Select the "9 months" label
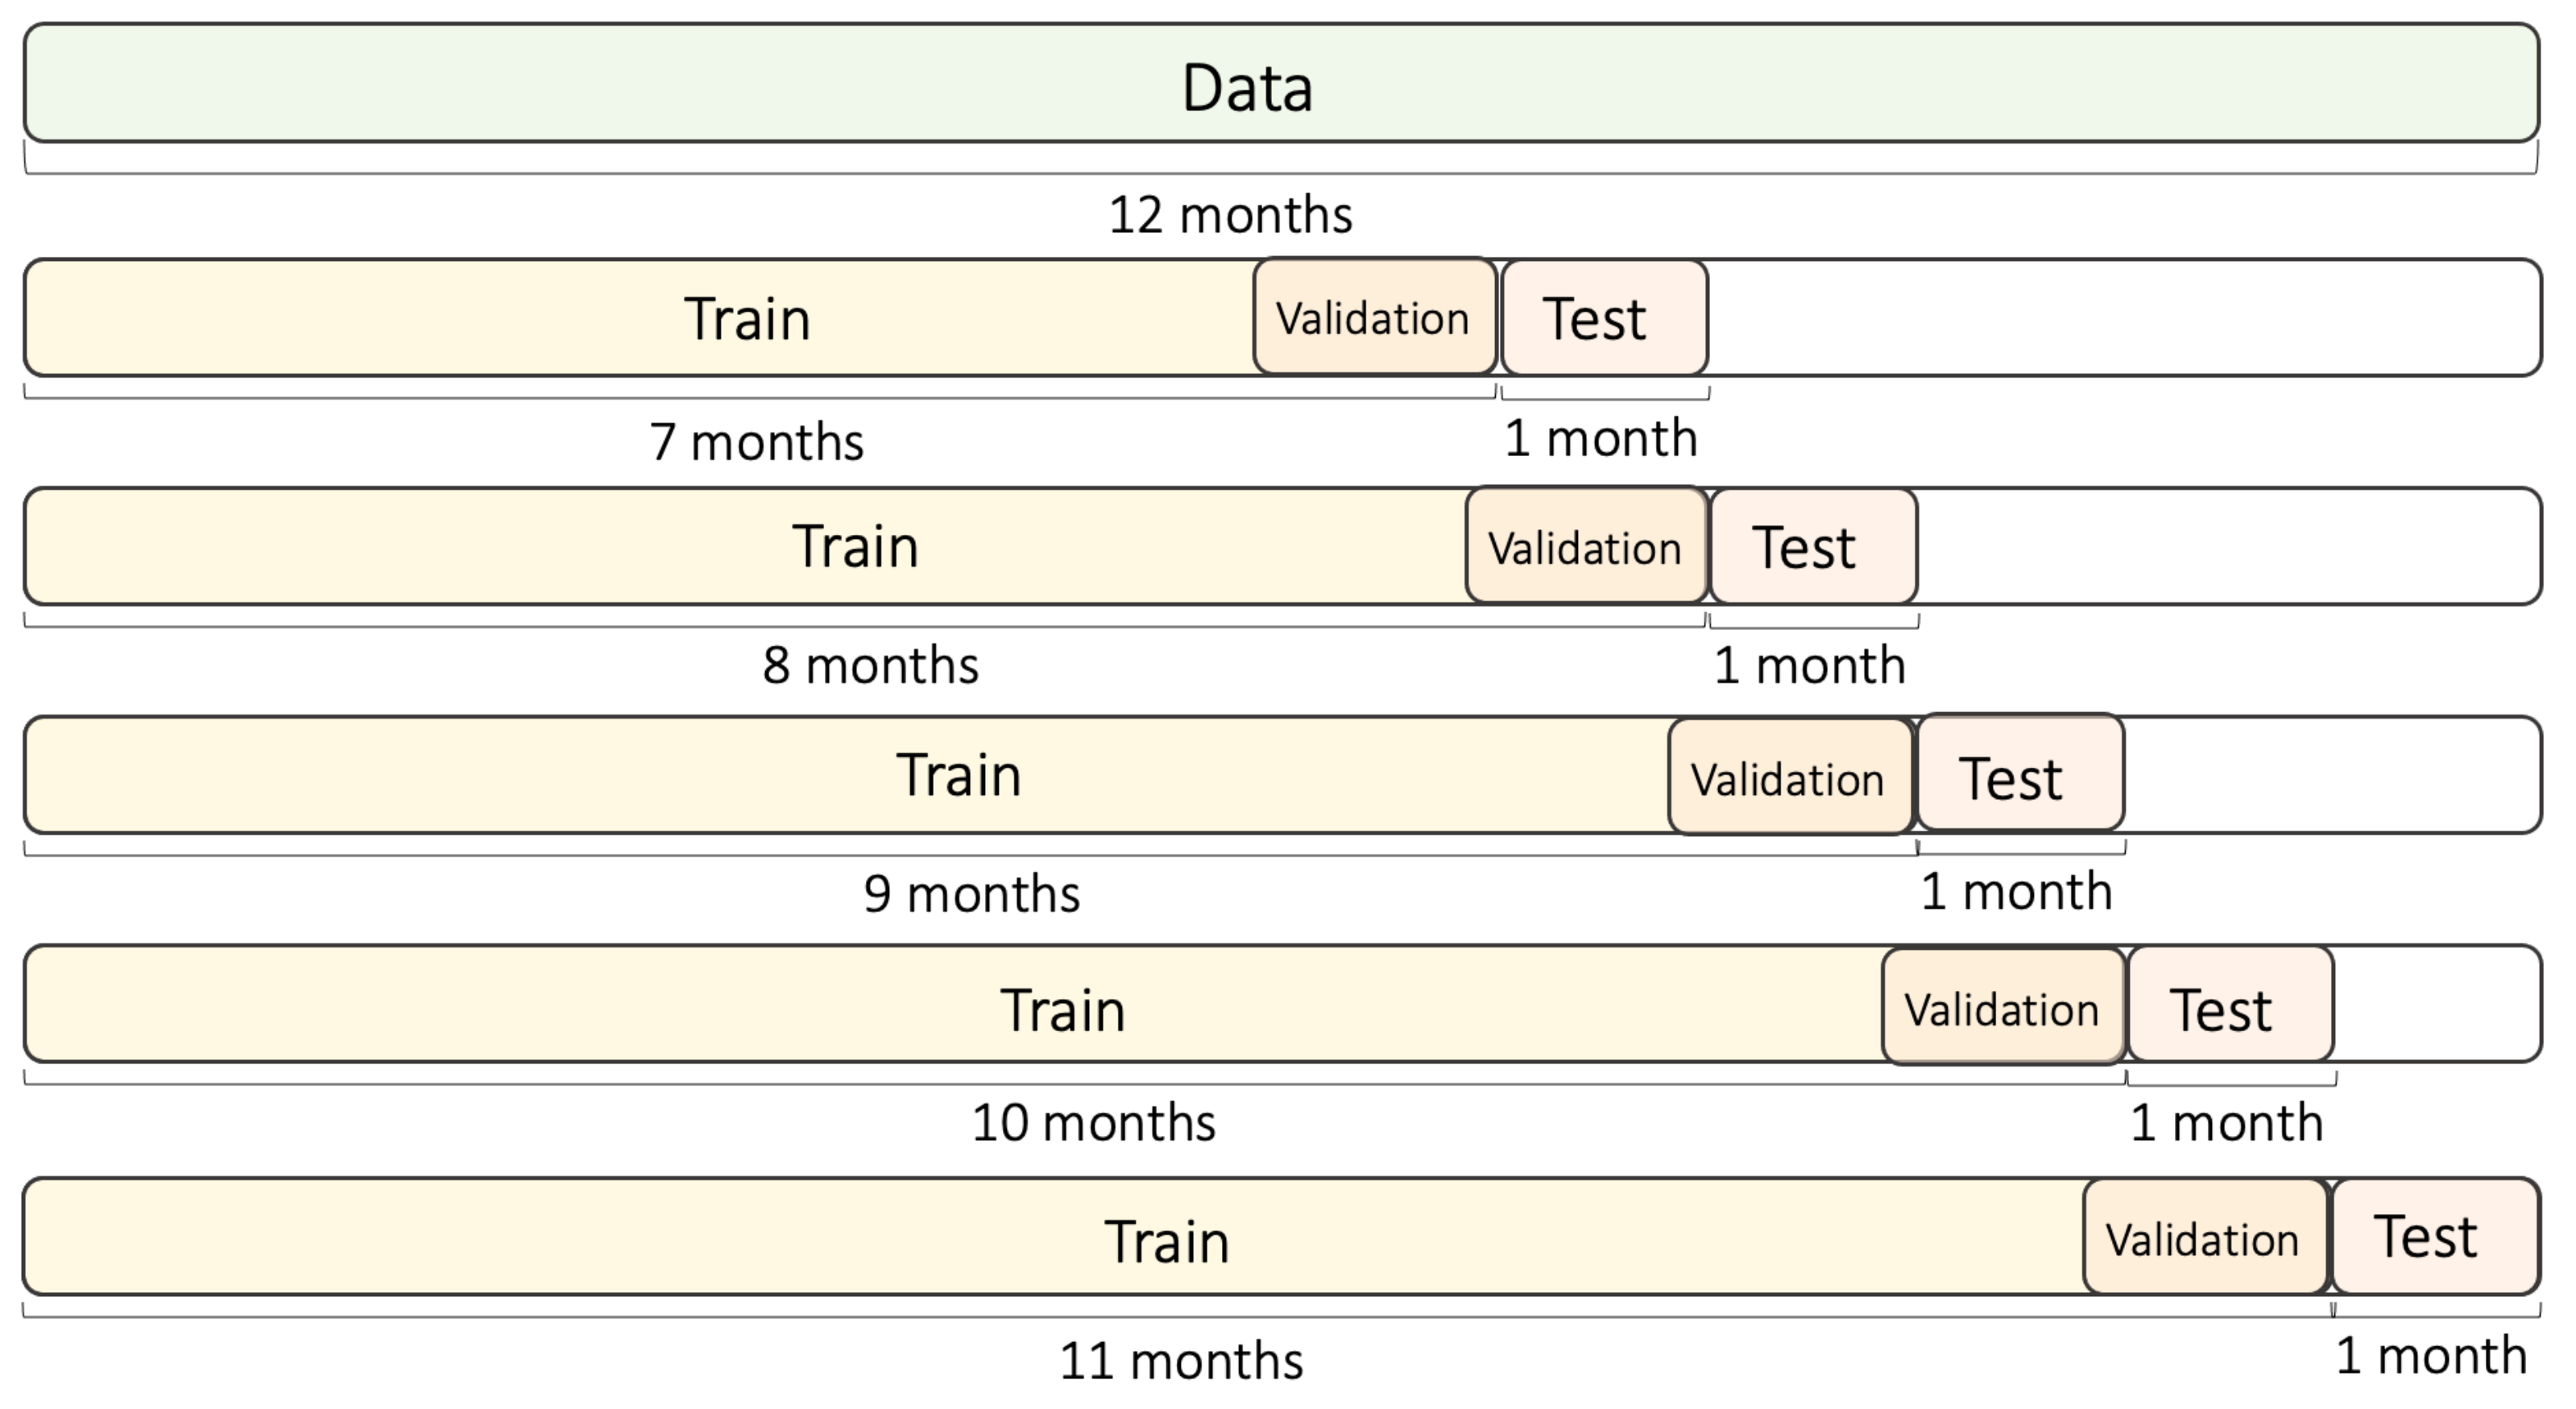 click(972, 893)
